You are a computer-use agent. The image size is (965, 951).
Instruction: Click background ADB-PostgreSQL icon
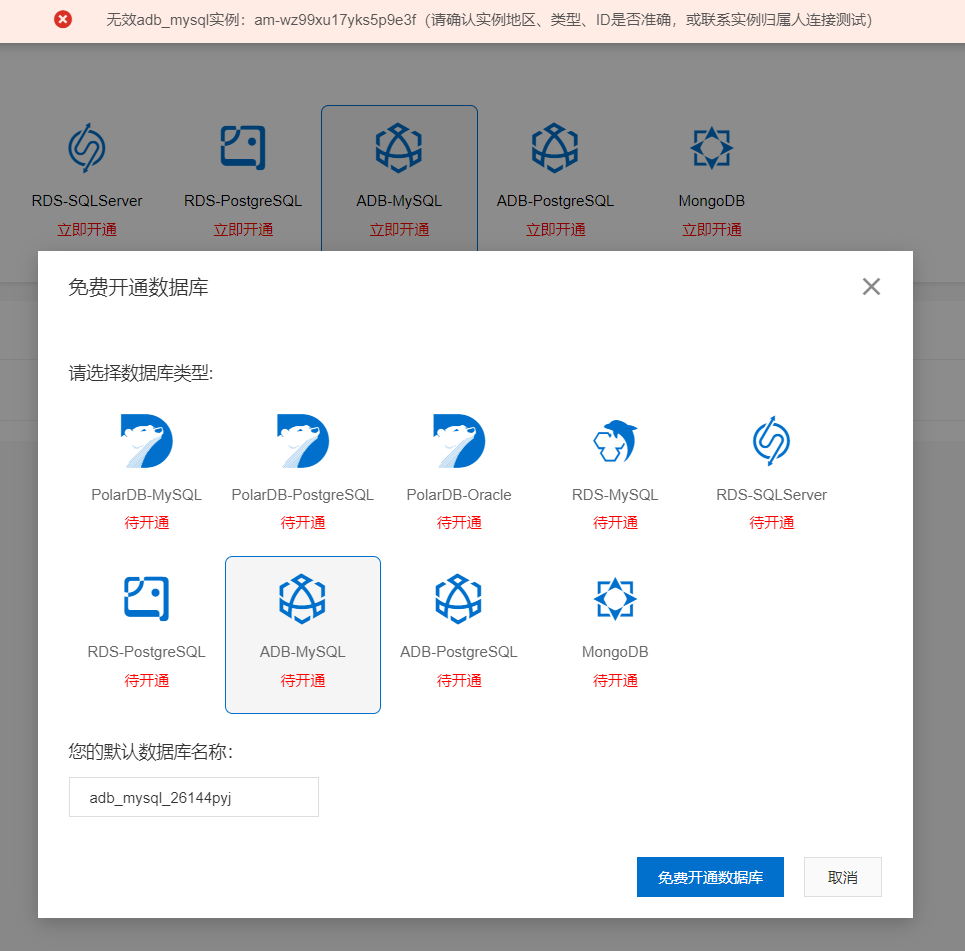[555, 148]
